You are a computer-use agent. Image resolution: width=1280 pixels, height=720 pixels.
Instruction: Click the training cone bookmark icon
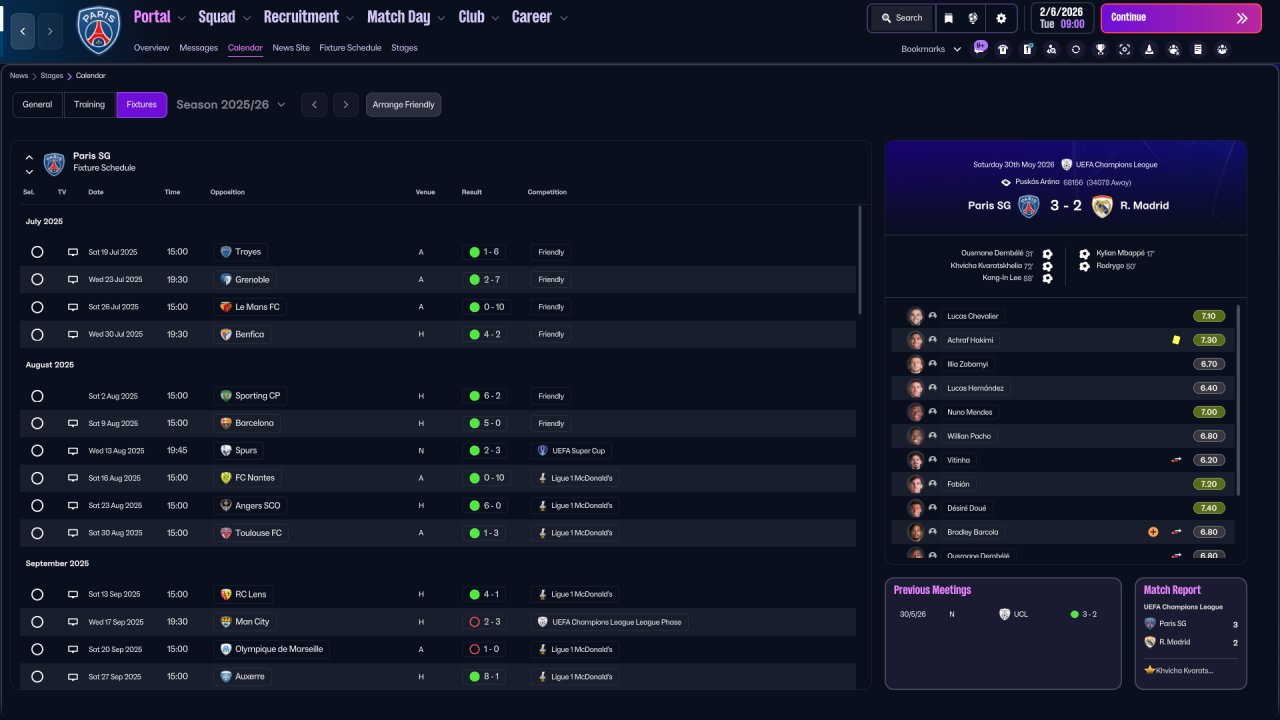coord(1149,49)
